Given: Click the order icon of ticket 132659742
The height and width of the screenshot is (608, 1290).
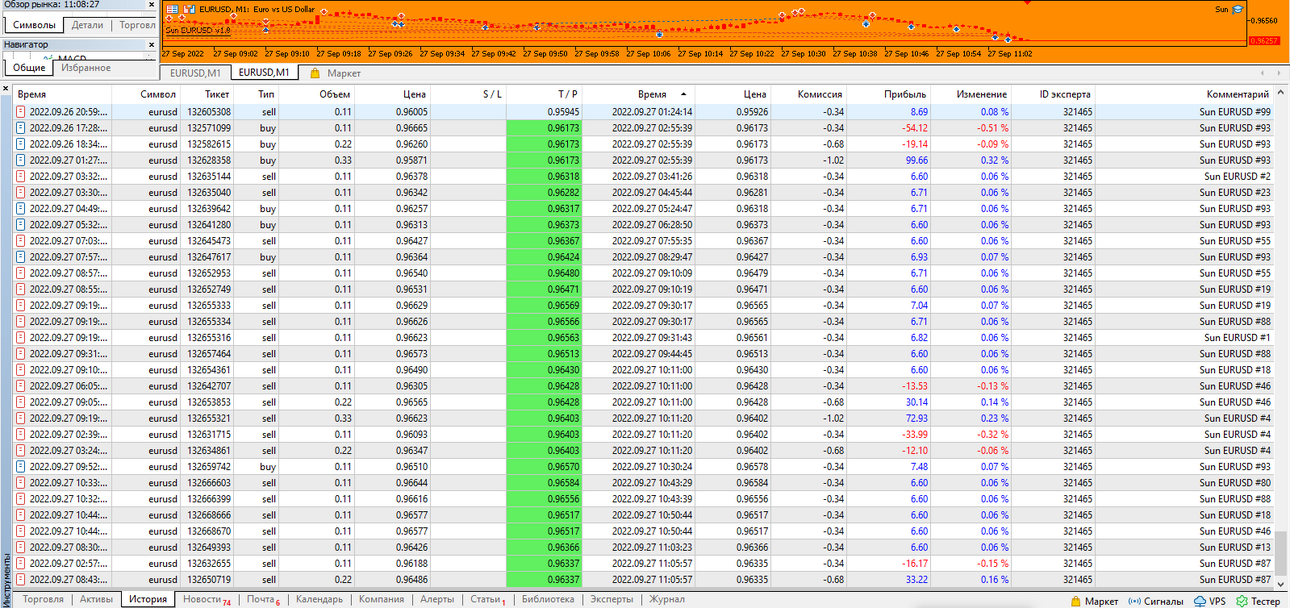Looking at the screenshot, I should click(21, 466).
